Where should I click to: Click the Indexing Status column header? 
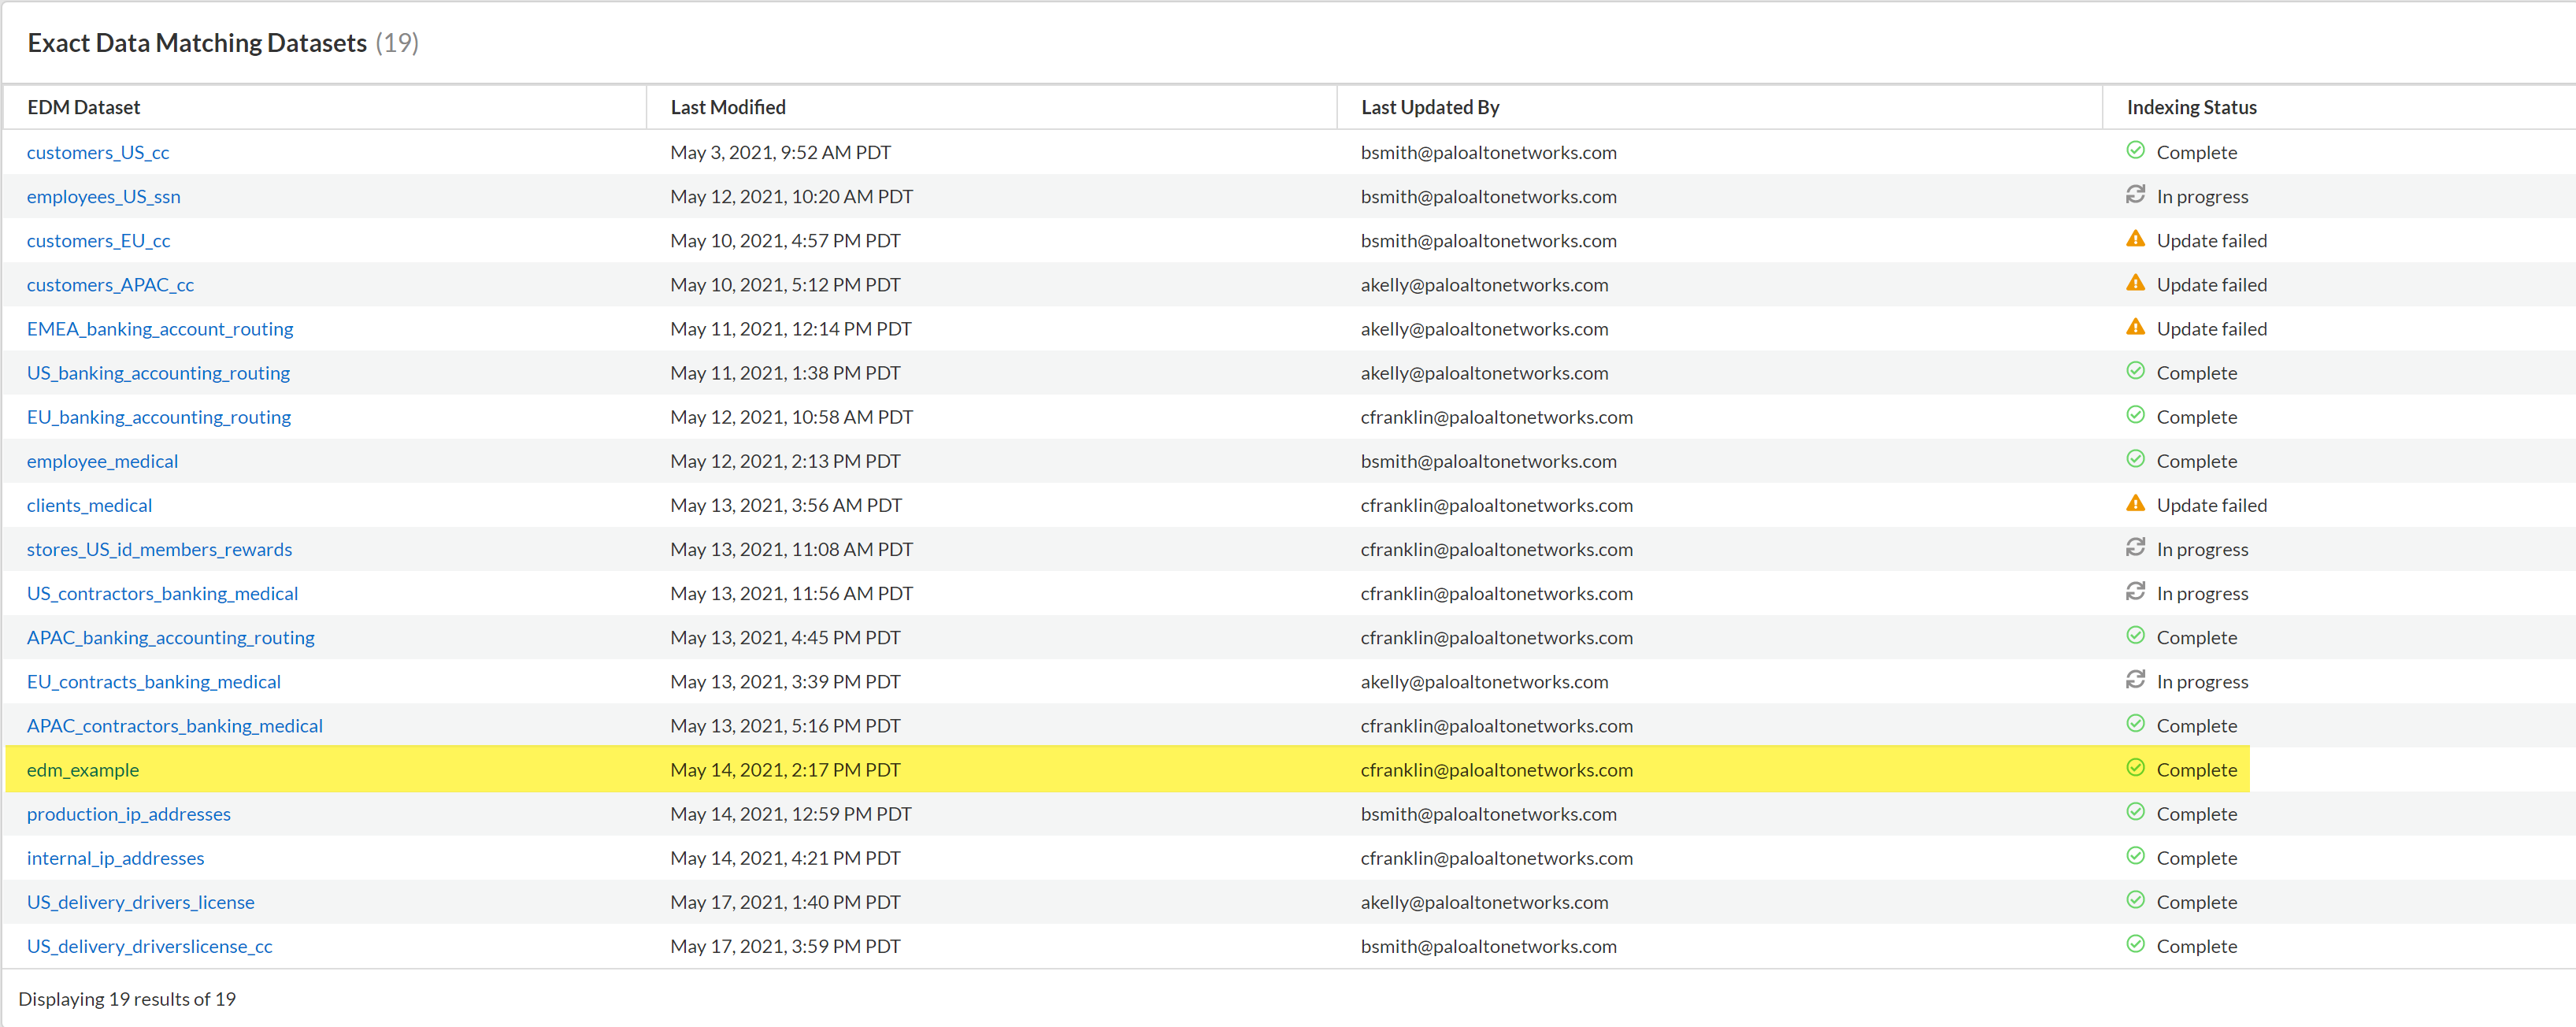2191,107
